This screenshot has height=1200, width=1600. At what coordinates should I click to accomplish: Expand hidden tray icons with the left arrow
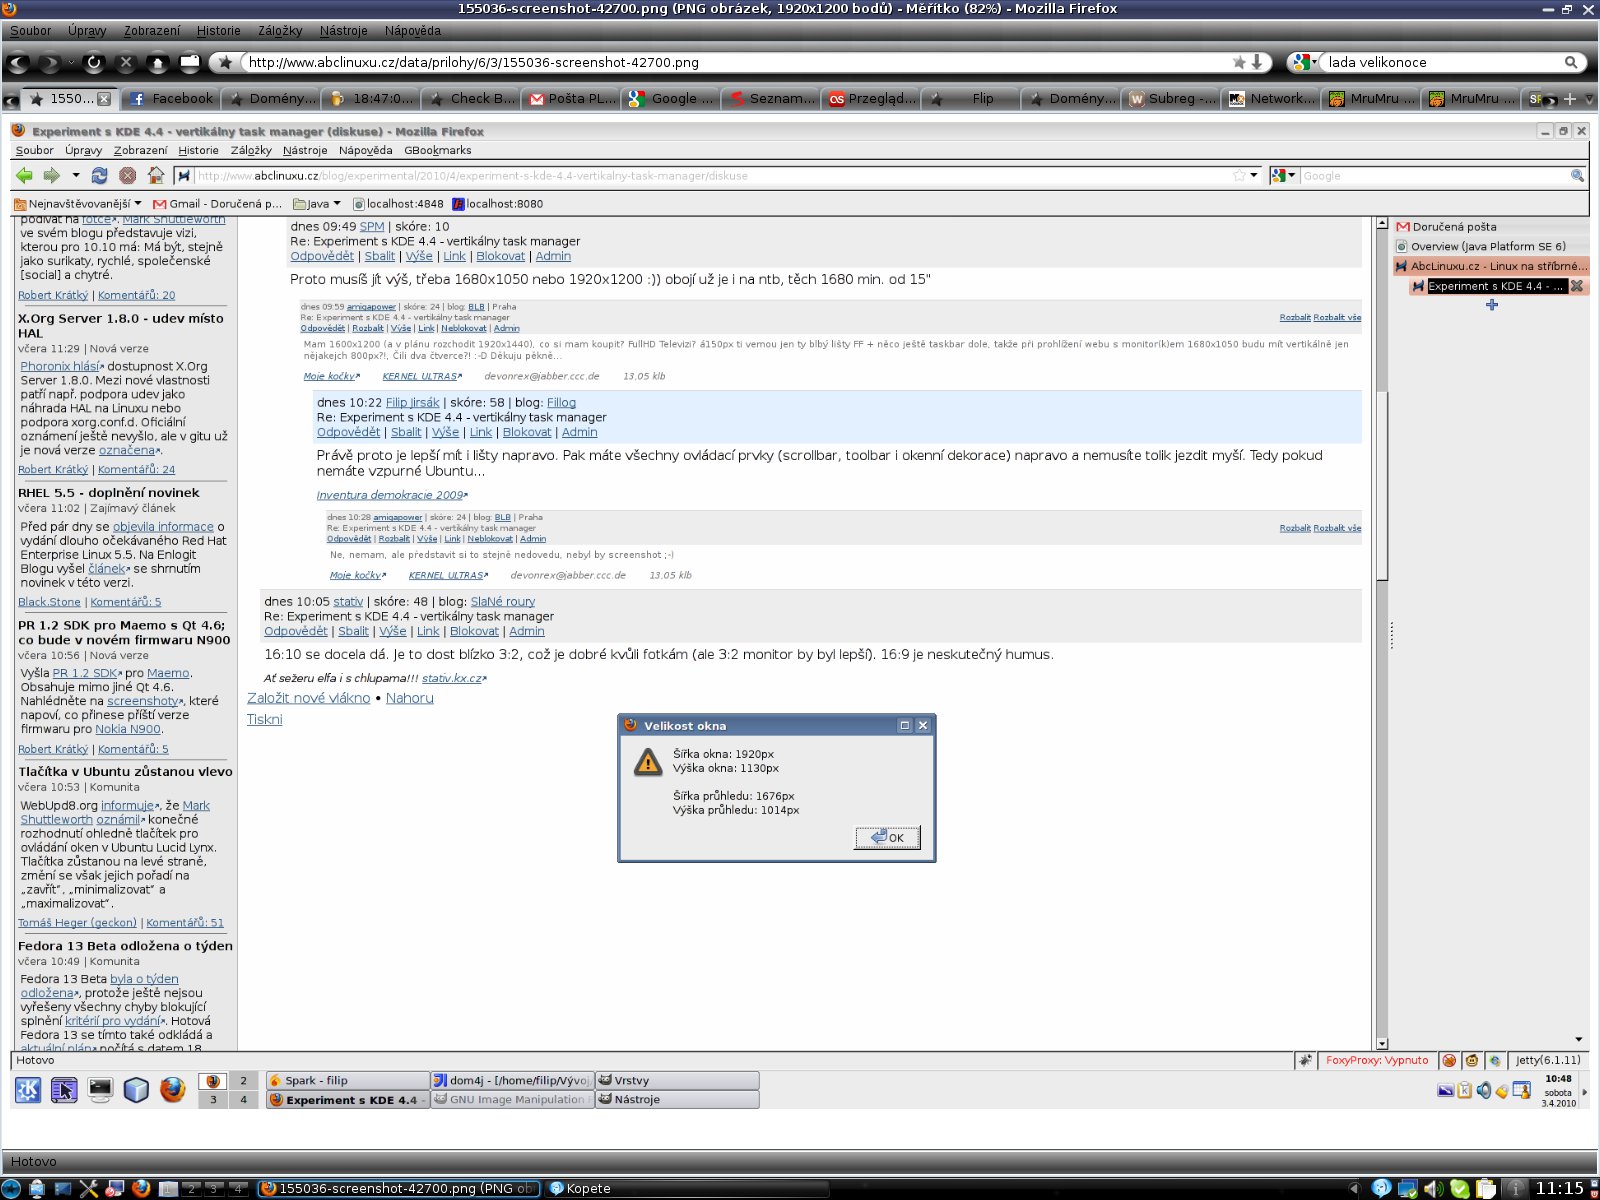click(1354, 1188)
